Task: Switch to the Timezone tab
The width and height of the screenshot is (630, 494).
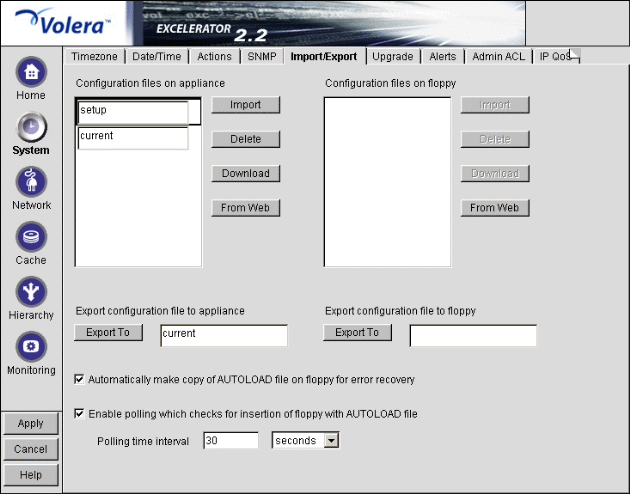Action: click(94, 56)
